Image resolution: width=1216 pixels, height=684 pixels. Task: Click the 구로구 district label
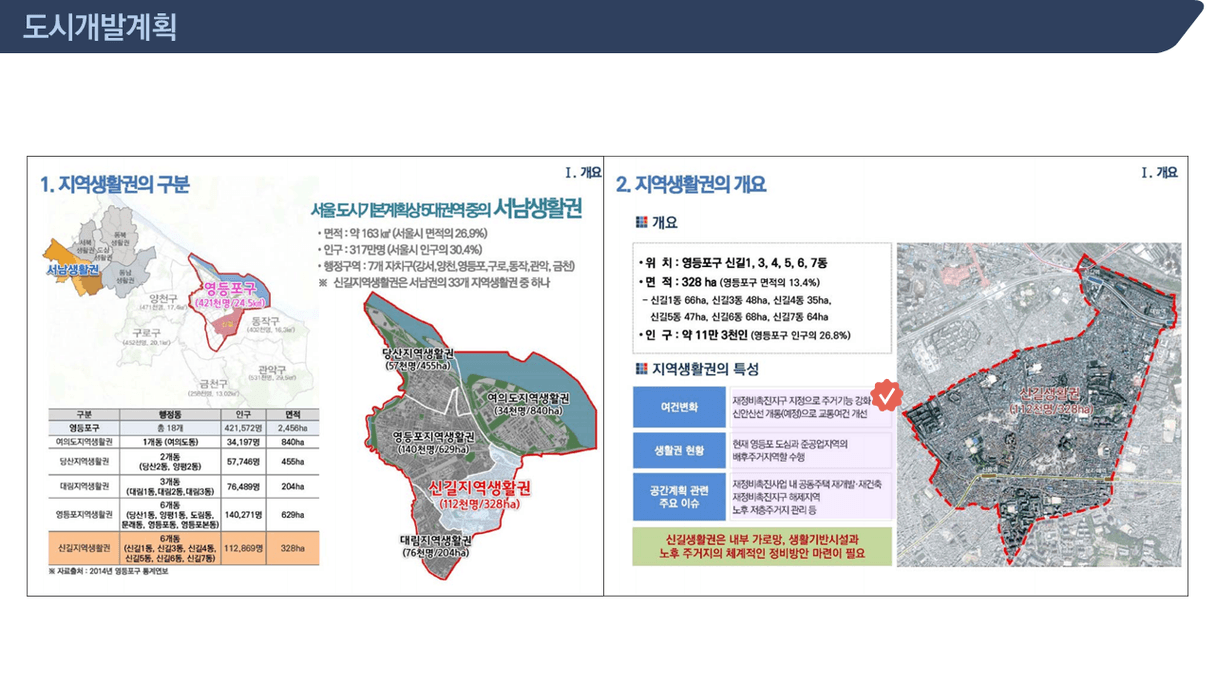pyautogui.click(x=146, y=333)
